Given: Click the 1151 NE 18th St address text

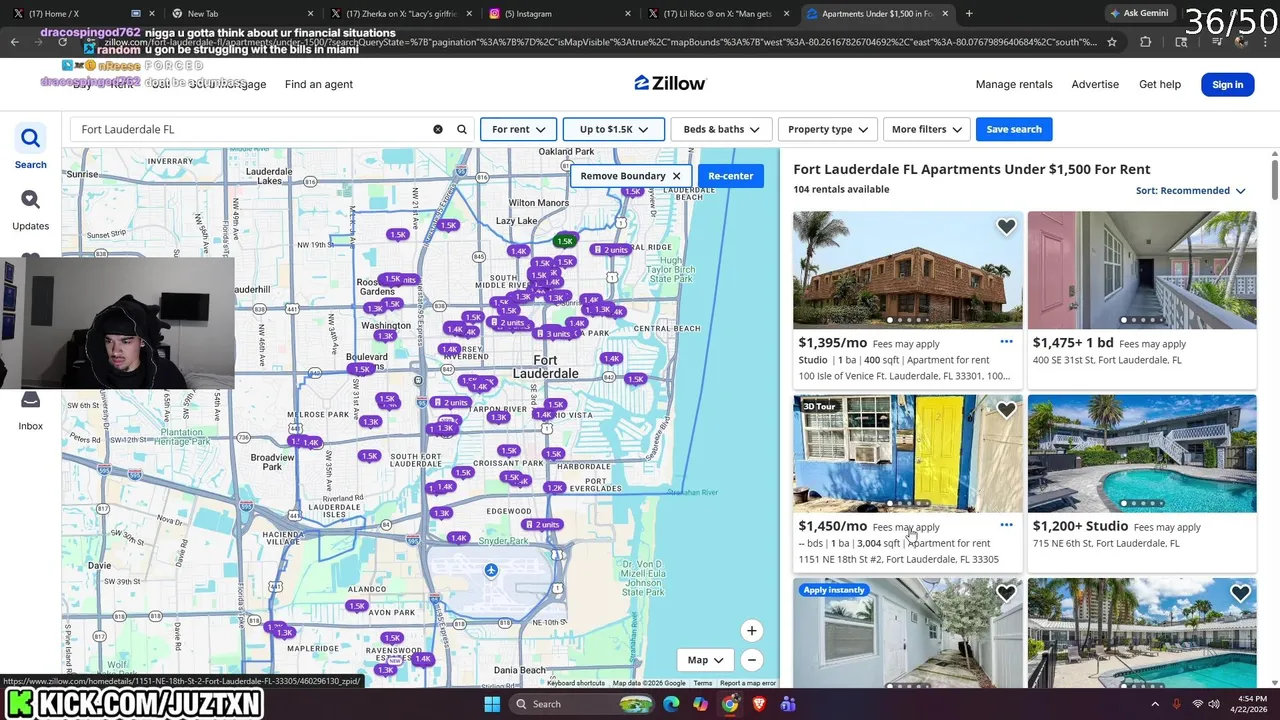Looking at the screenshot, I should [x=898, y=559].
